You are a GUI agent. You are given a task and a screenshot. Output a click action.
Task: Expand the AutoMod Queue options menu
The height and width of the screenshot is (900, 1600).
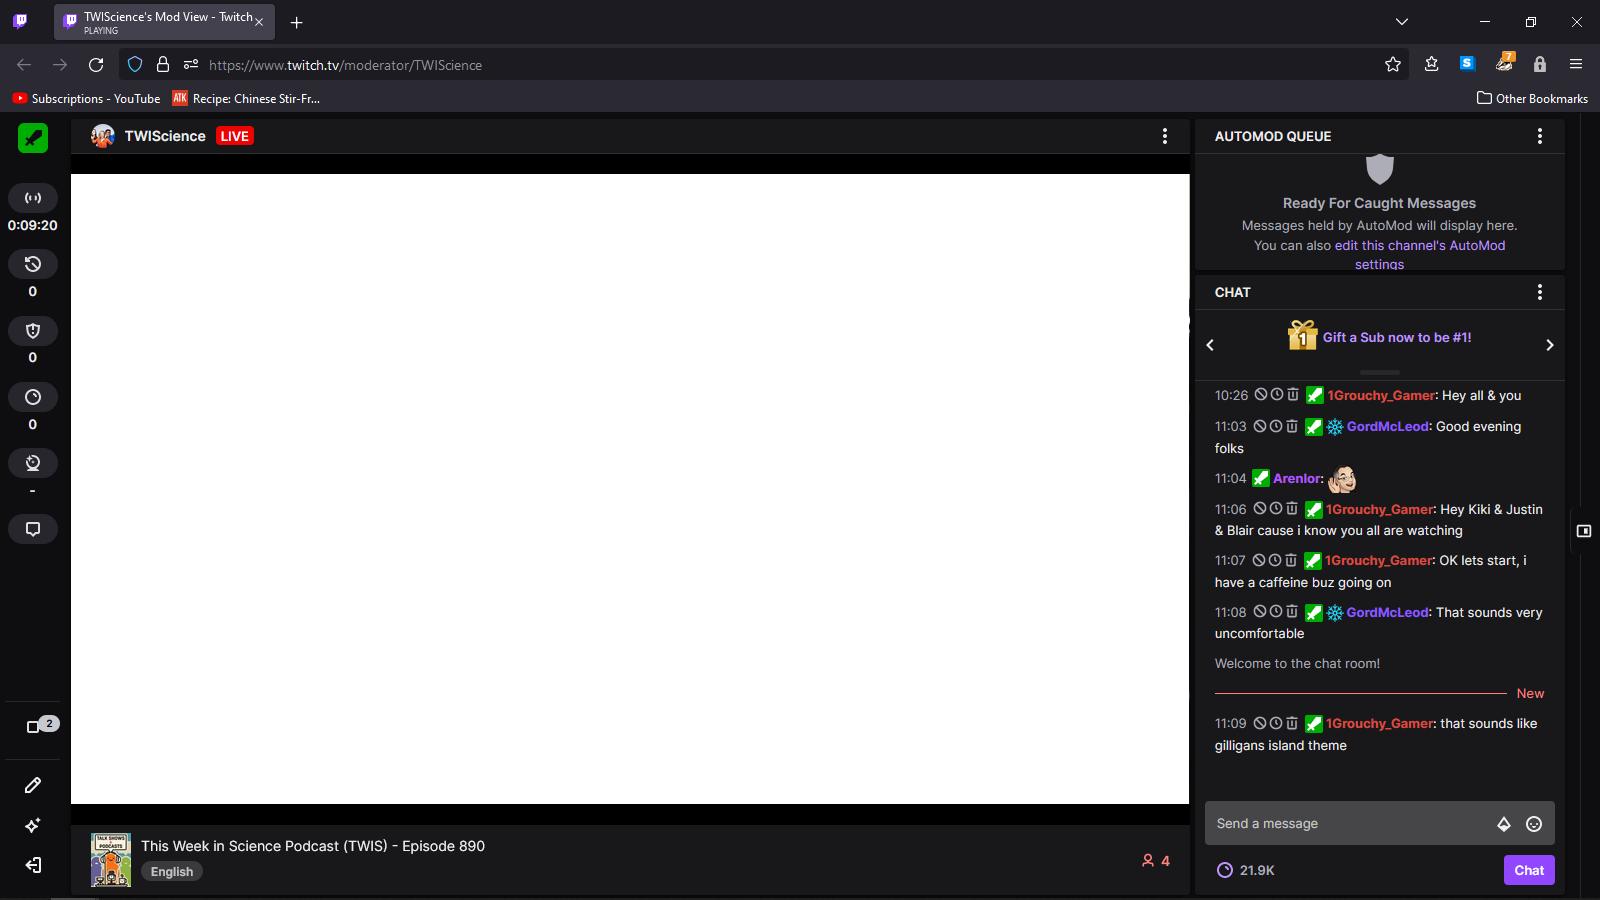(1541, 136)
